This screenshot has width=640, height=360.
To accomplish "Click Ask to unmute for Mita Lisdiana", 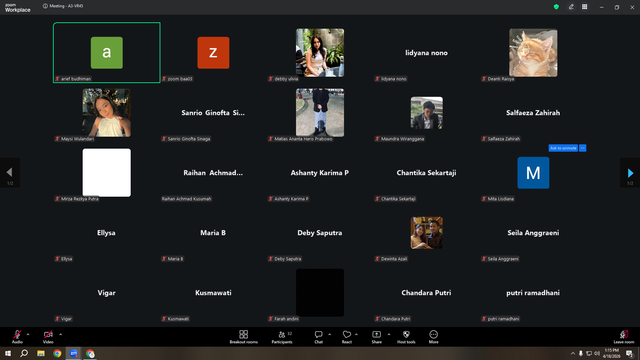I will click(563, 148).
